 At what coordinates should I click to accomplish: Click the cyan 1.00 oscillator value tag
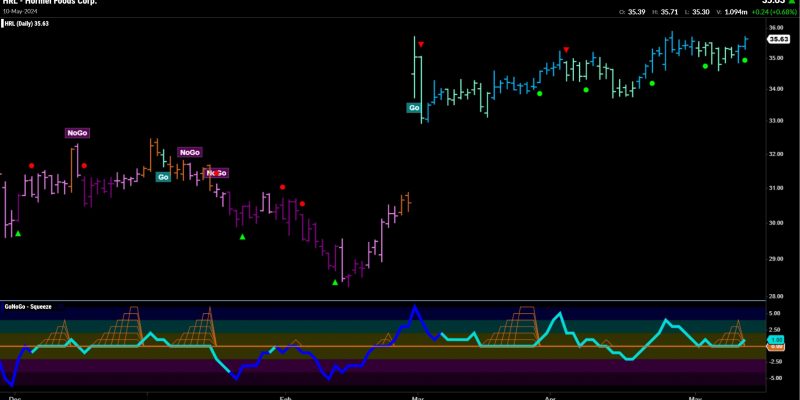pyautogui.click(x=776, y=340)
